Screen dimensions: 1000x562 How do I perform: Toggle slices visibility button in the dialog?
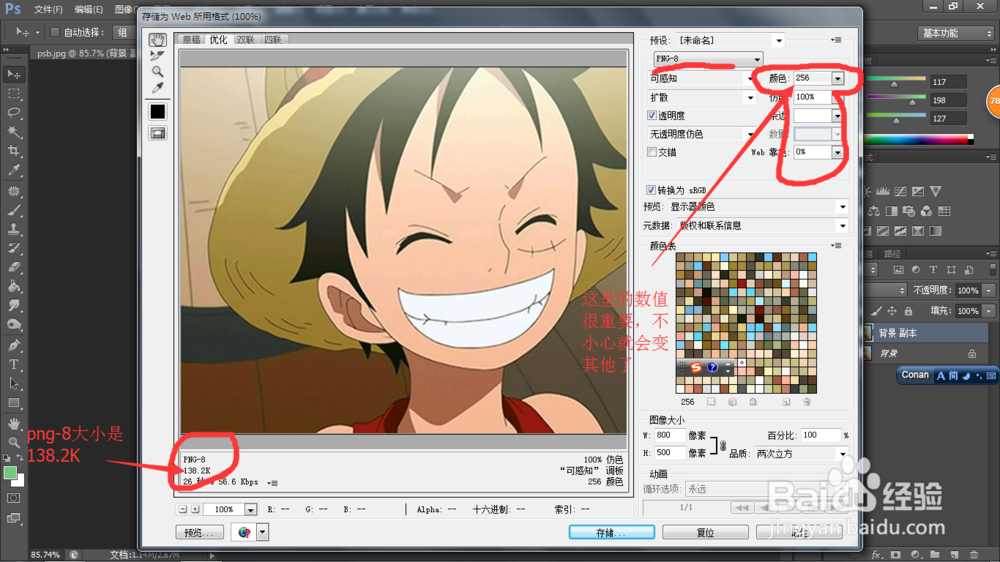coord(158,133)
